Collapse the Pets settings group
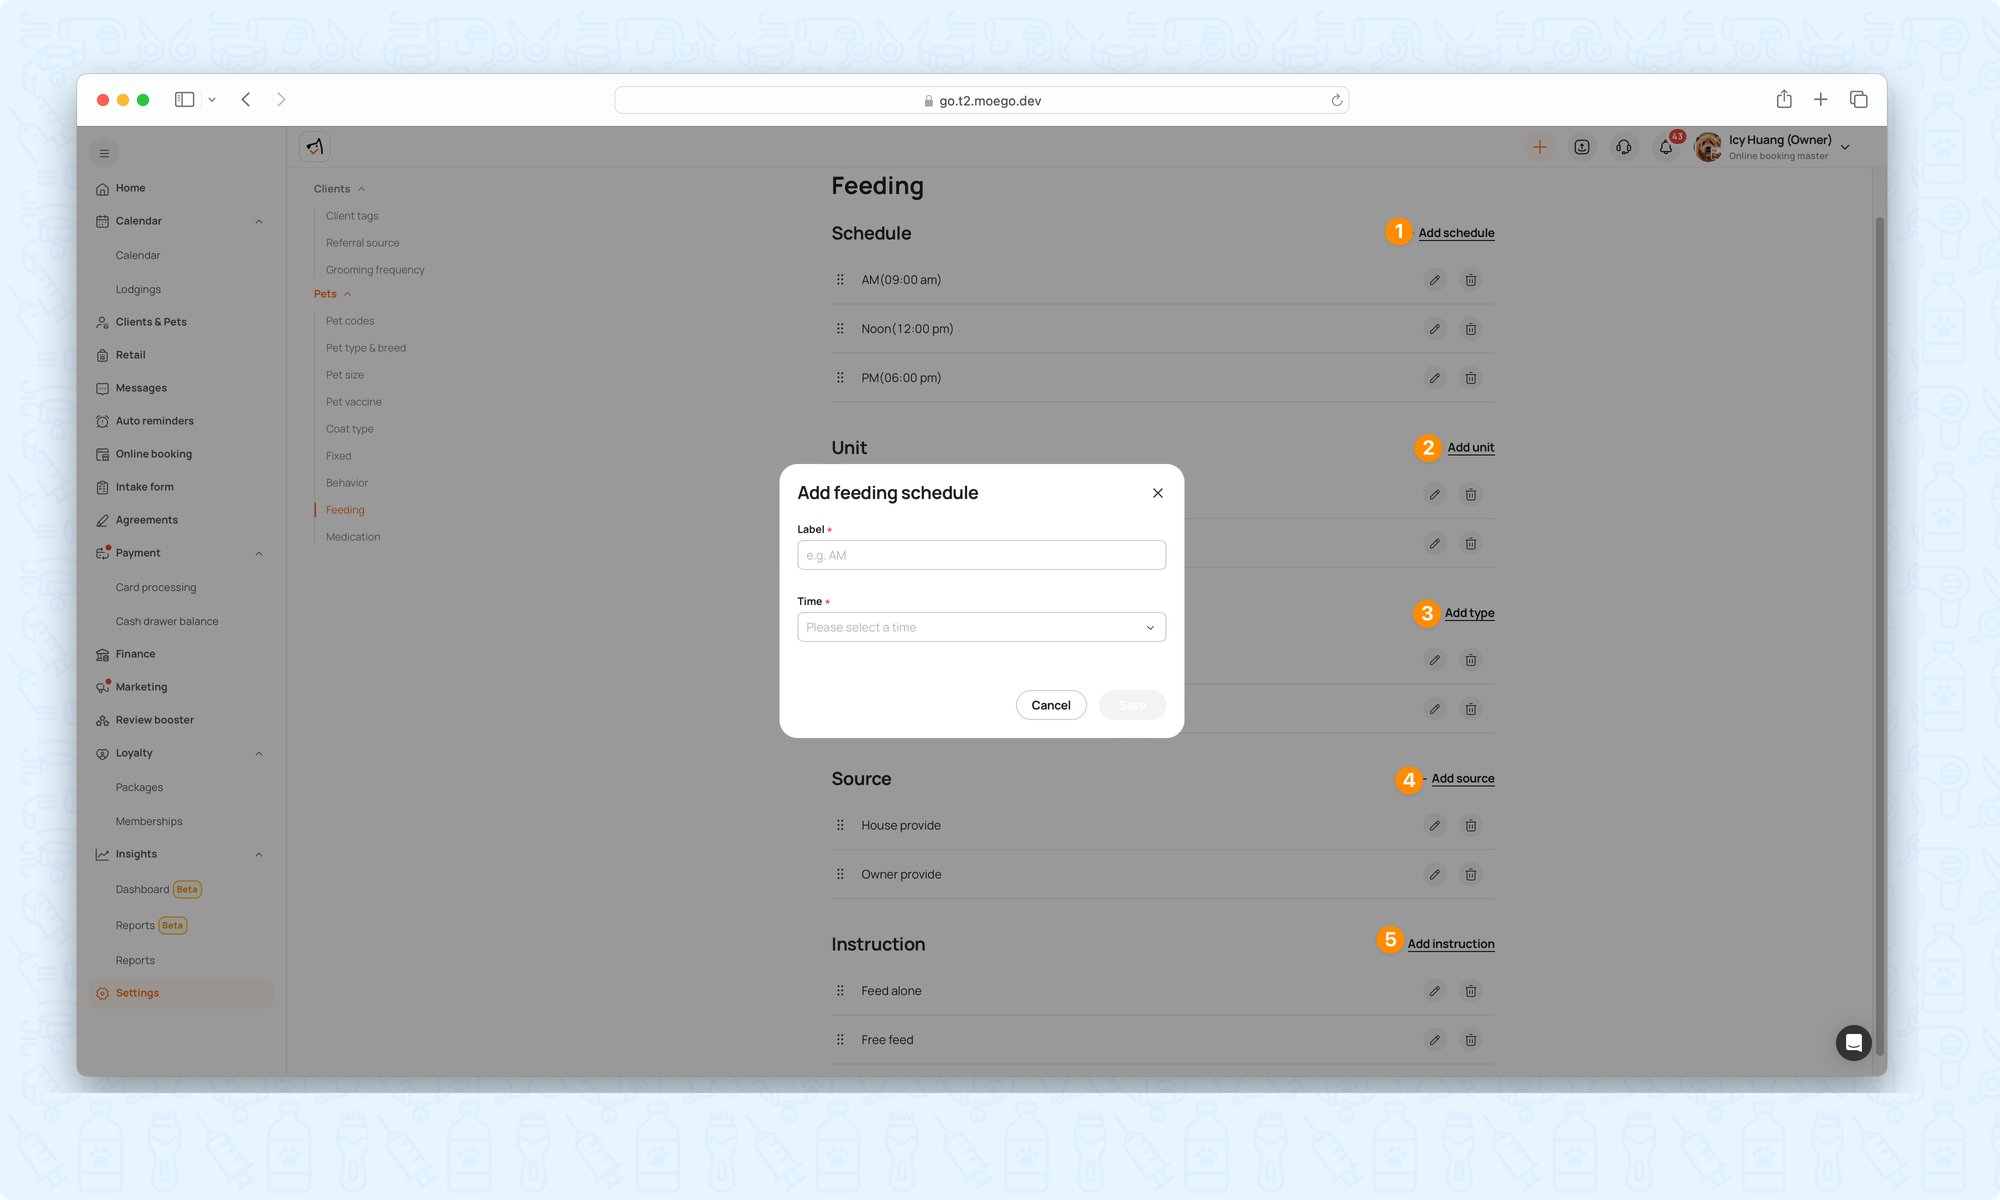This screenshot has width=2000, height=1200. pos(347,294)
